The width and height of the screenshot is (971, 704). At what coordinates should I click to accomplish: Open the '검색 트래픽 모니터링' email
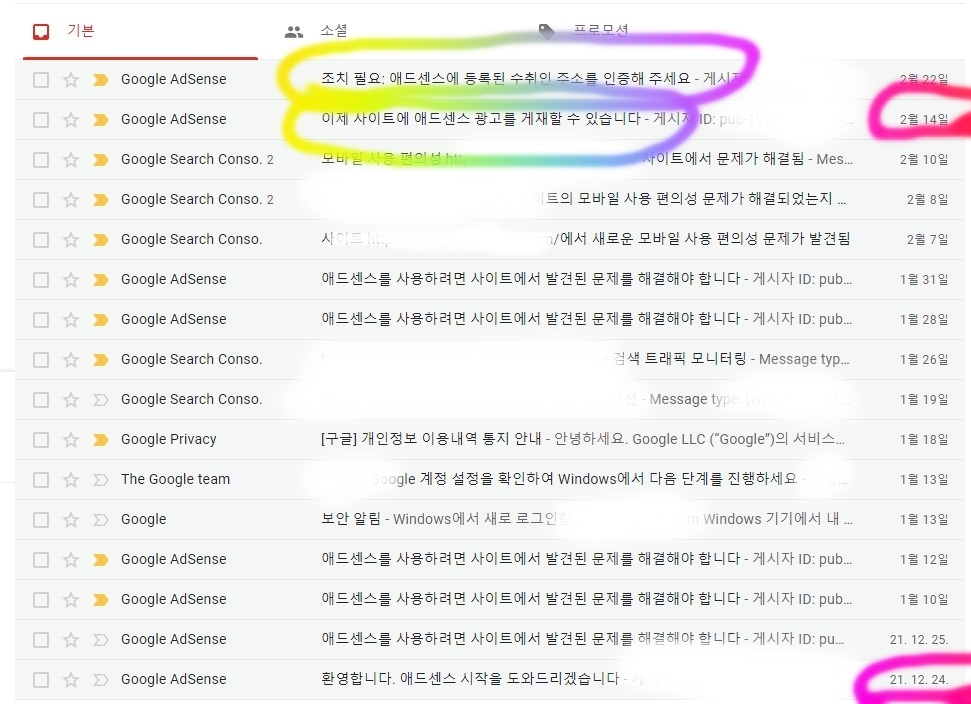679,359
